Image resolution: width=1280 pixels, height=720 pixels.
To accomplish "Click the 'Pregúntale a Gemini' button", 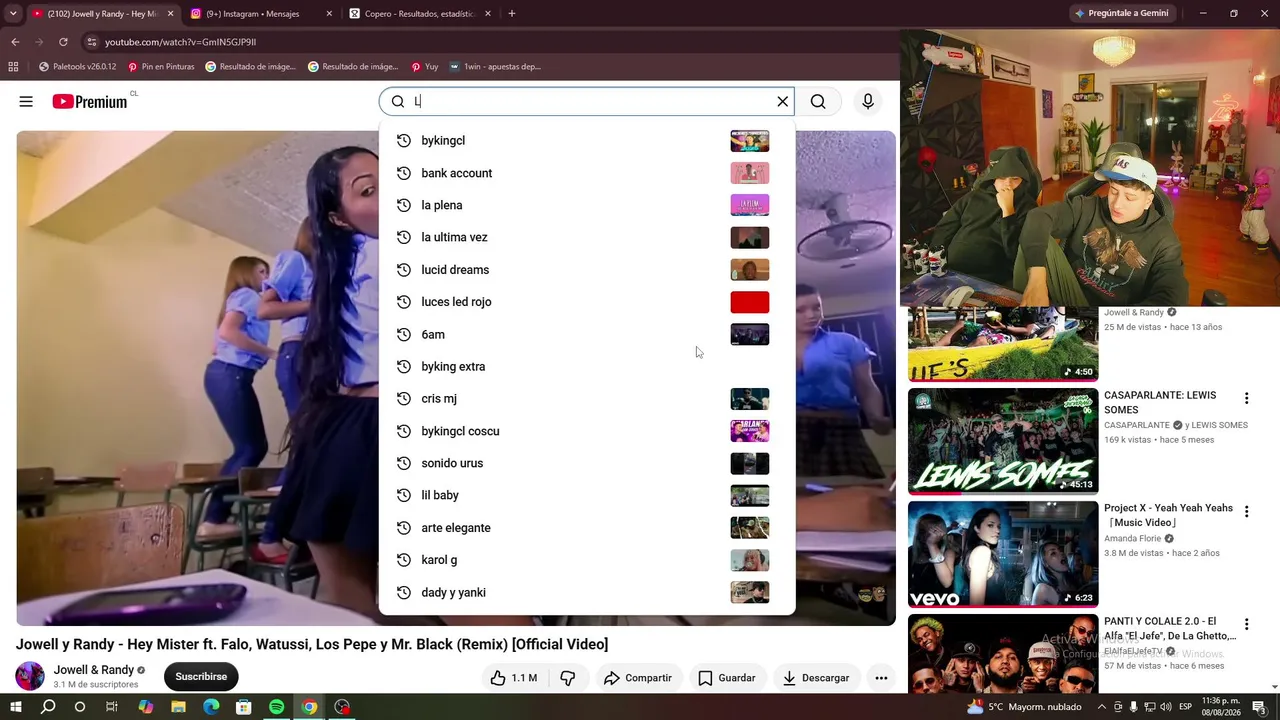I will click(x=1121, y=13).
